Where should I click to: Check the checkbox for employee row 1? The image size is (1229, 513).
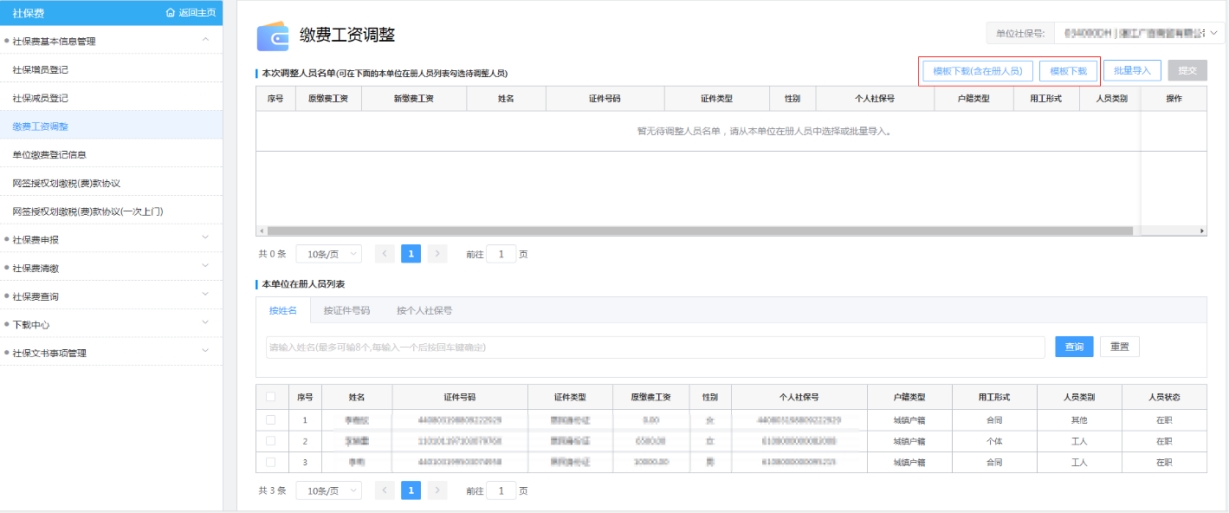point(271,420)
